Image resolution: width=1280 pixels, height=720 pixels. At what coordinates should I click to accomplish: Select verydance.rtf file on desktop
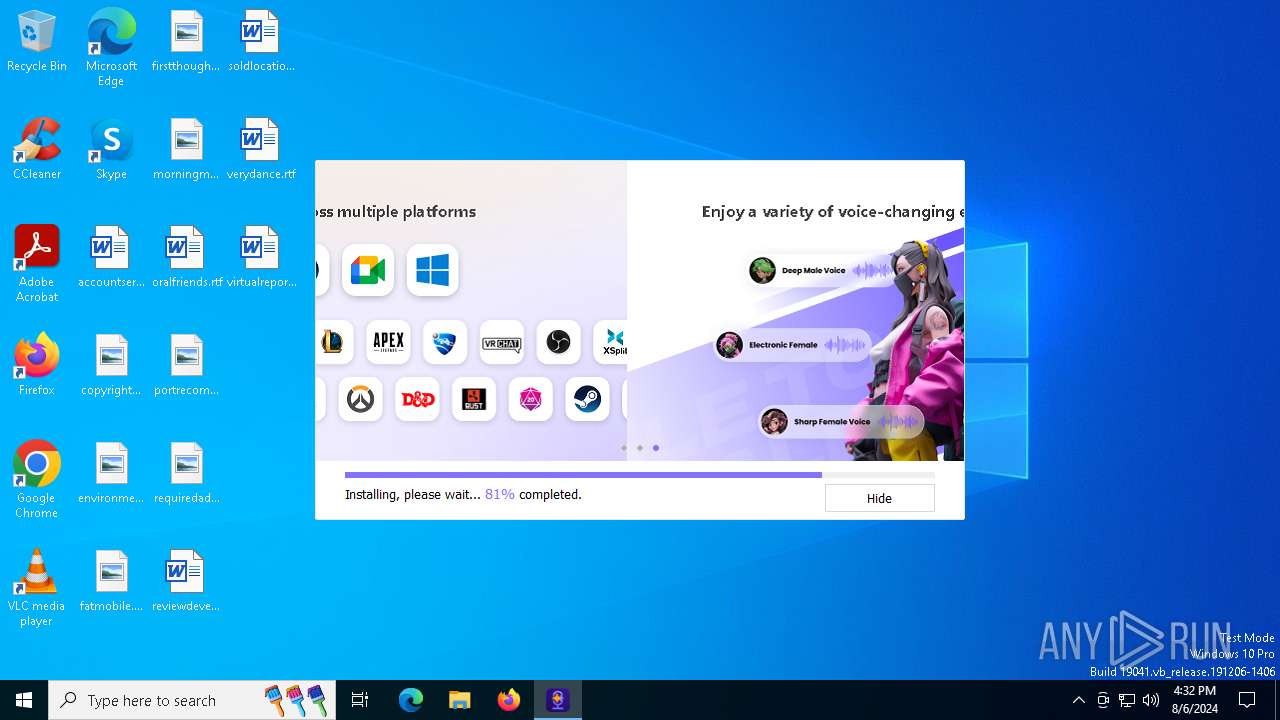pos(261,150)
